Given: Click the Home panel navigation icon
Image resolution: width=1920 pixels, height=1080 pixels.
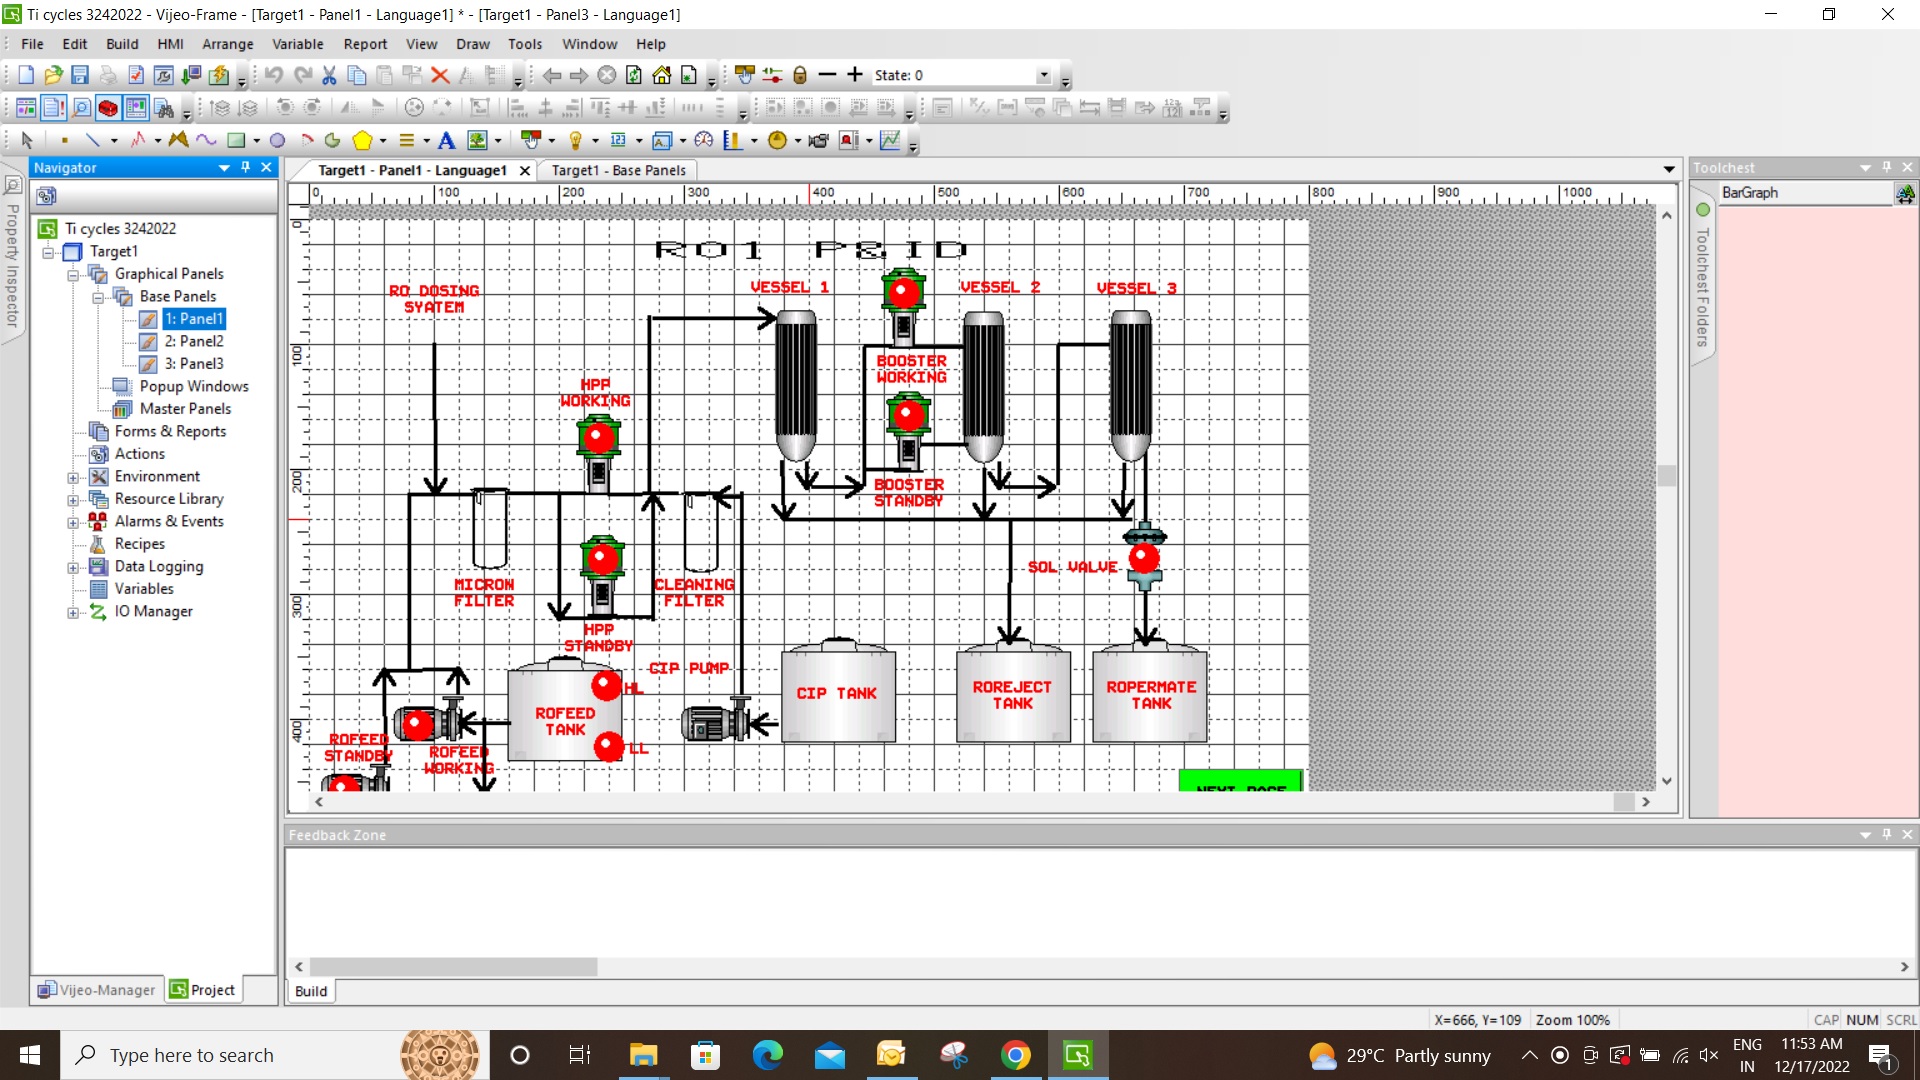Looking at the screenshot, I should (661, 75).
